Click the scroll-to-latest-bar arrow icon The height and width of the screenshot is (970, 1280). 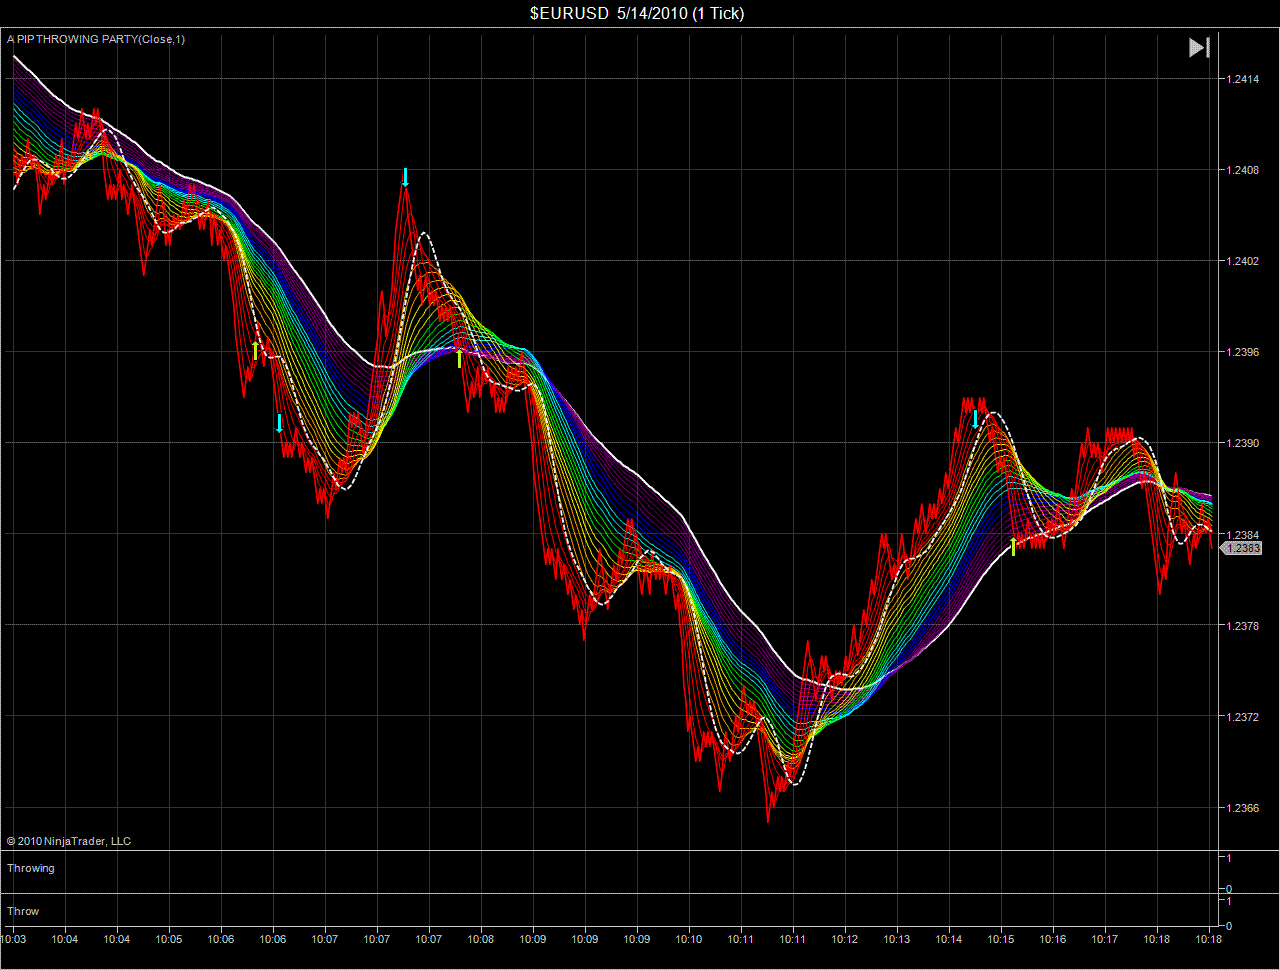point(1199,47)
